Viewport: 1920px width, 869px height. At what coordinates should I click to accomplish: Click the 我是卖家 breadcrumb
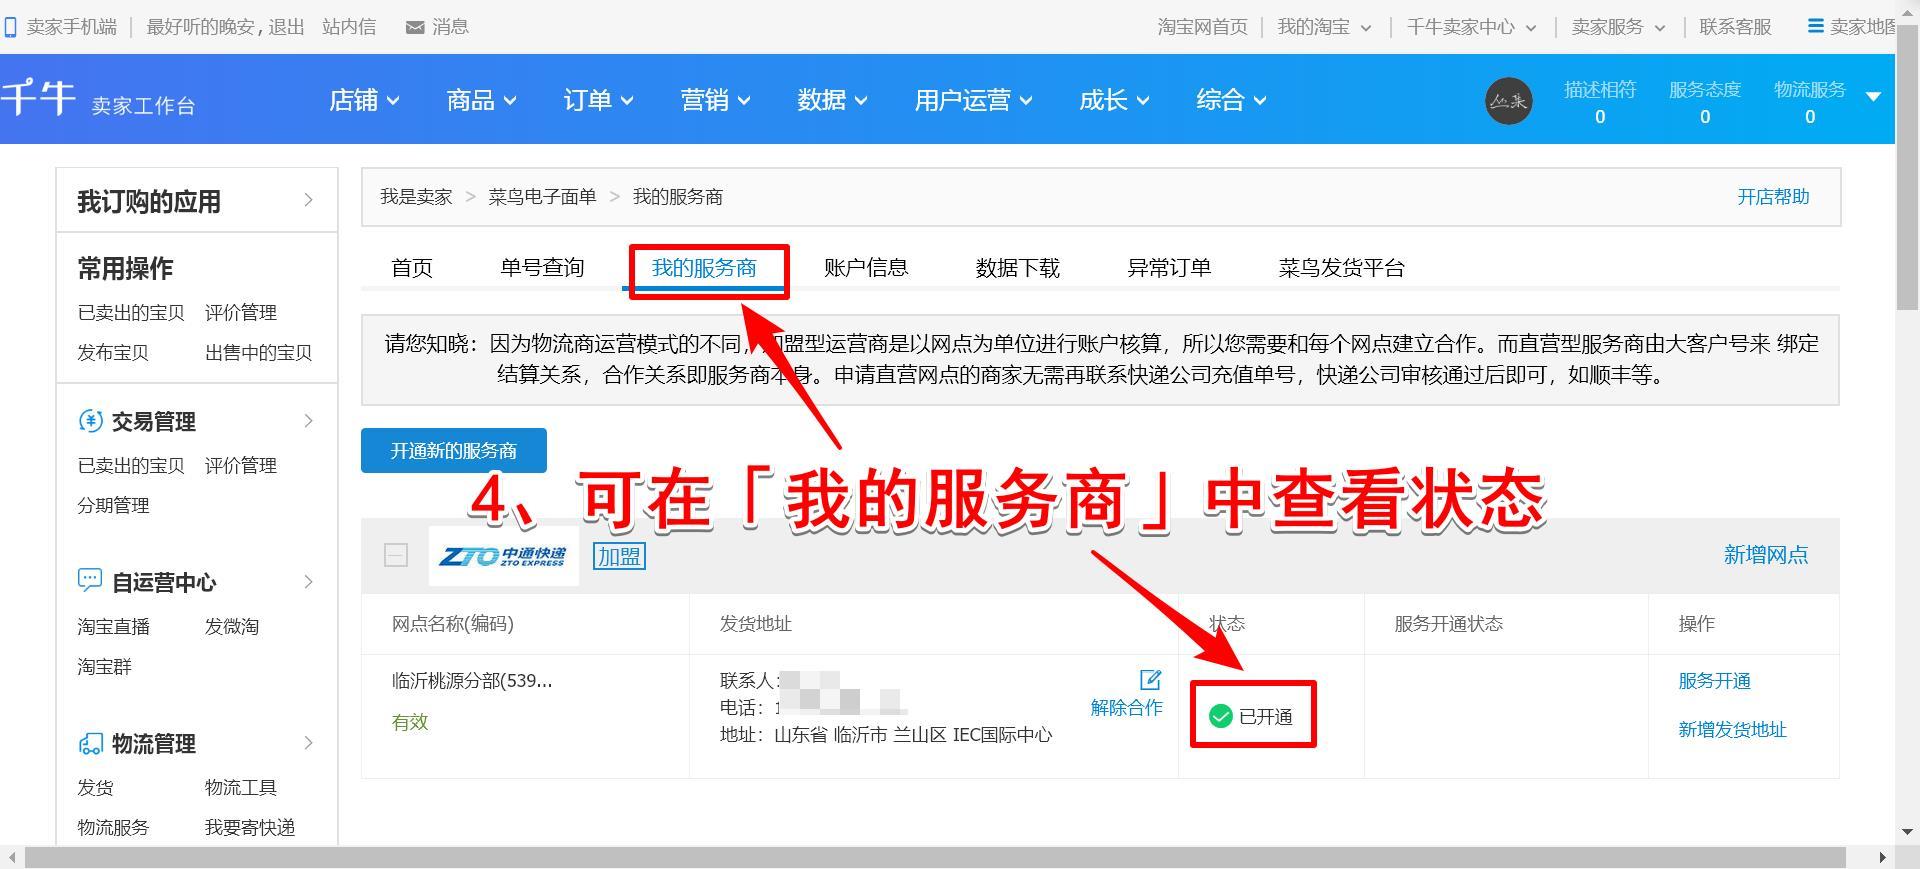click(416, 197)
